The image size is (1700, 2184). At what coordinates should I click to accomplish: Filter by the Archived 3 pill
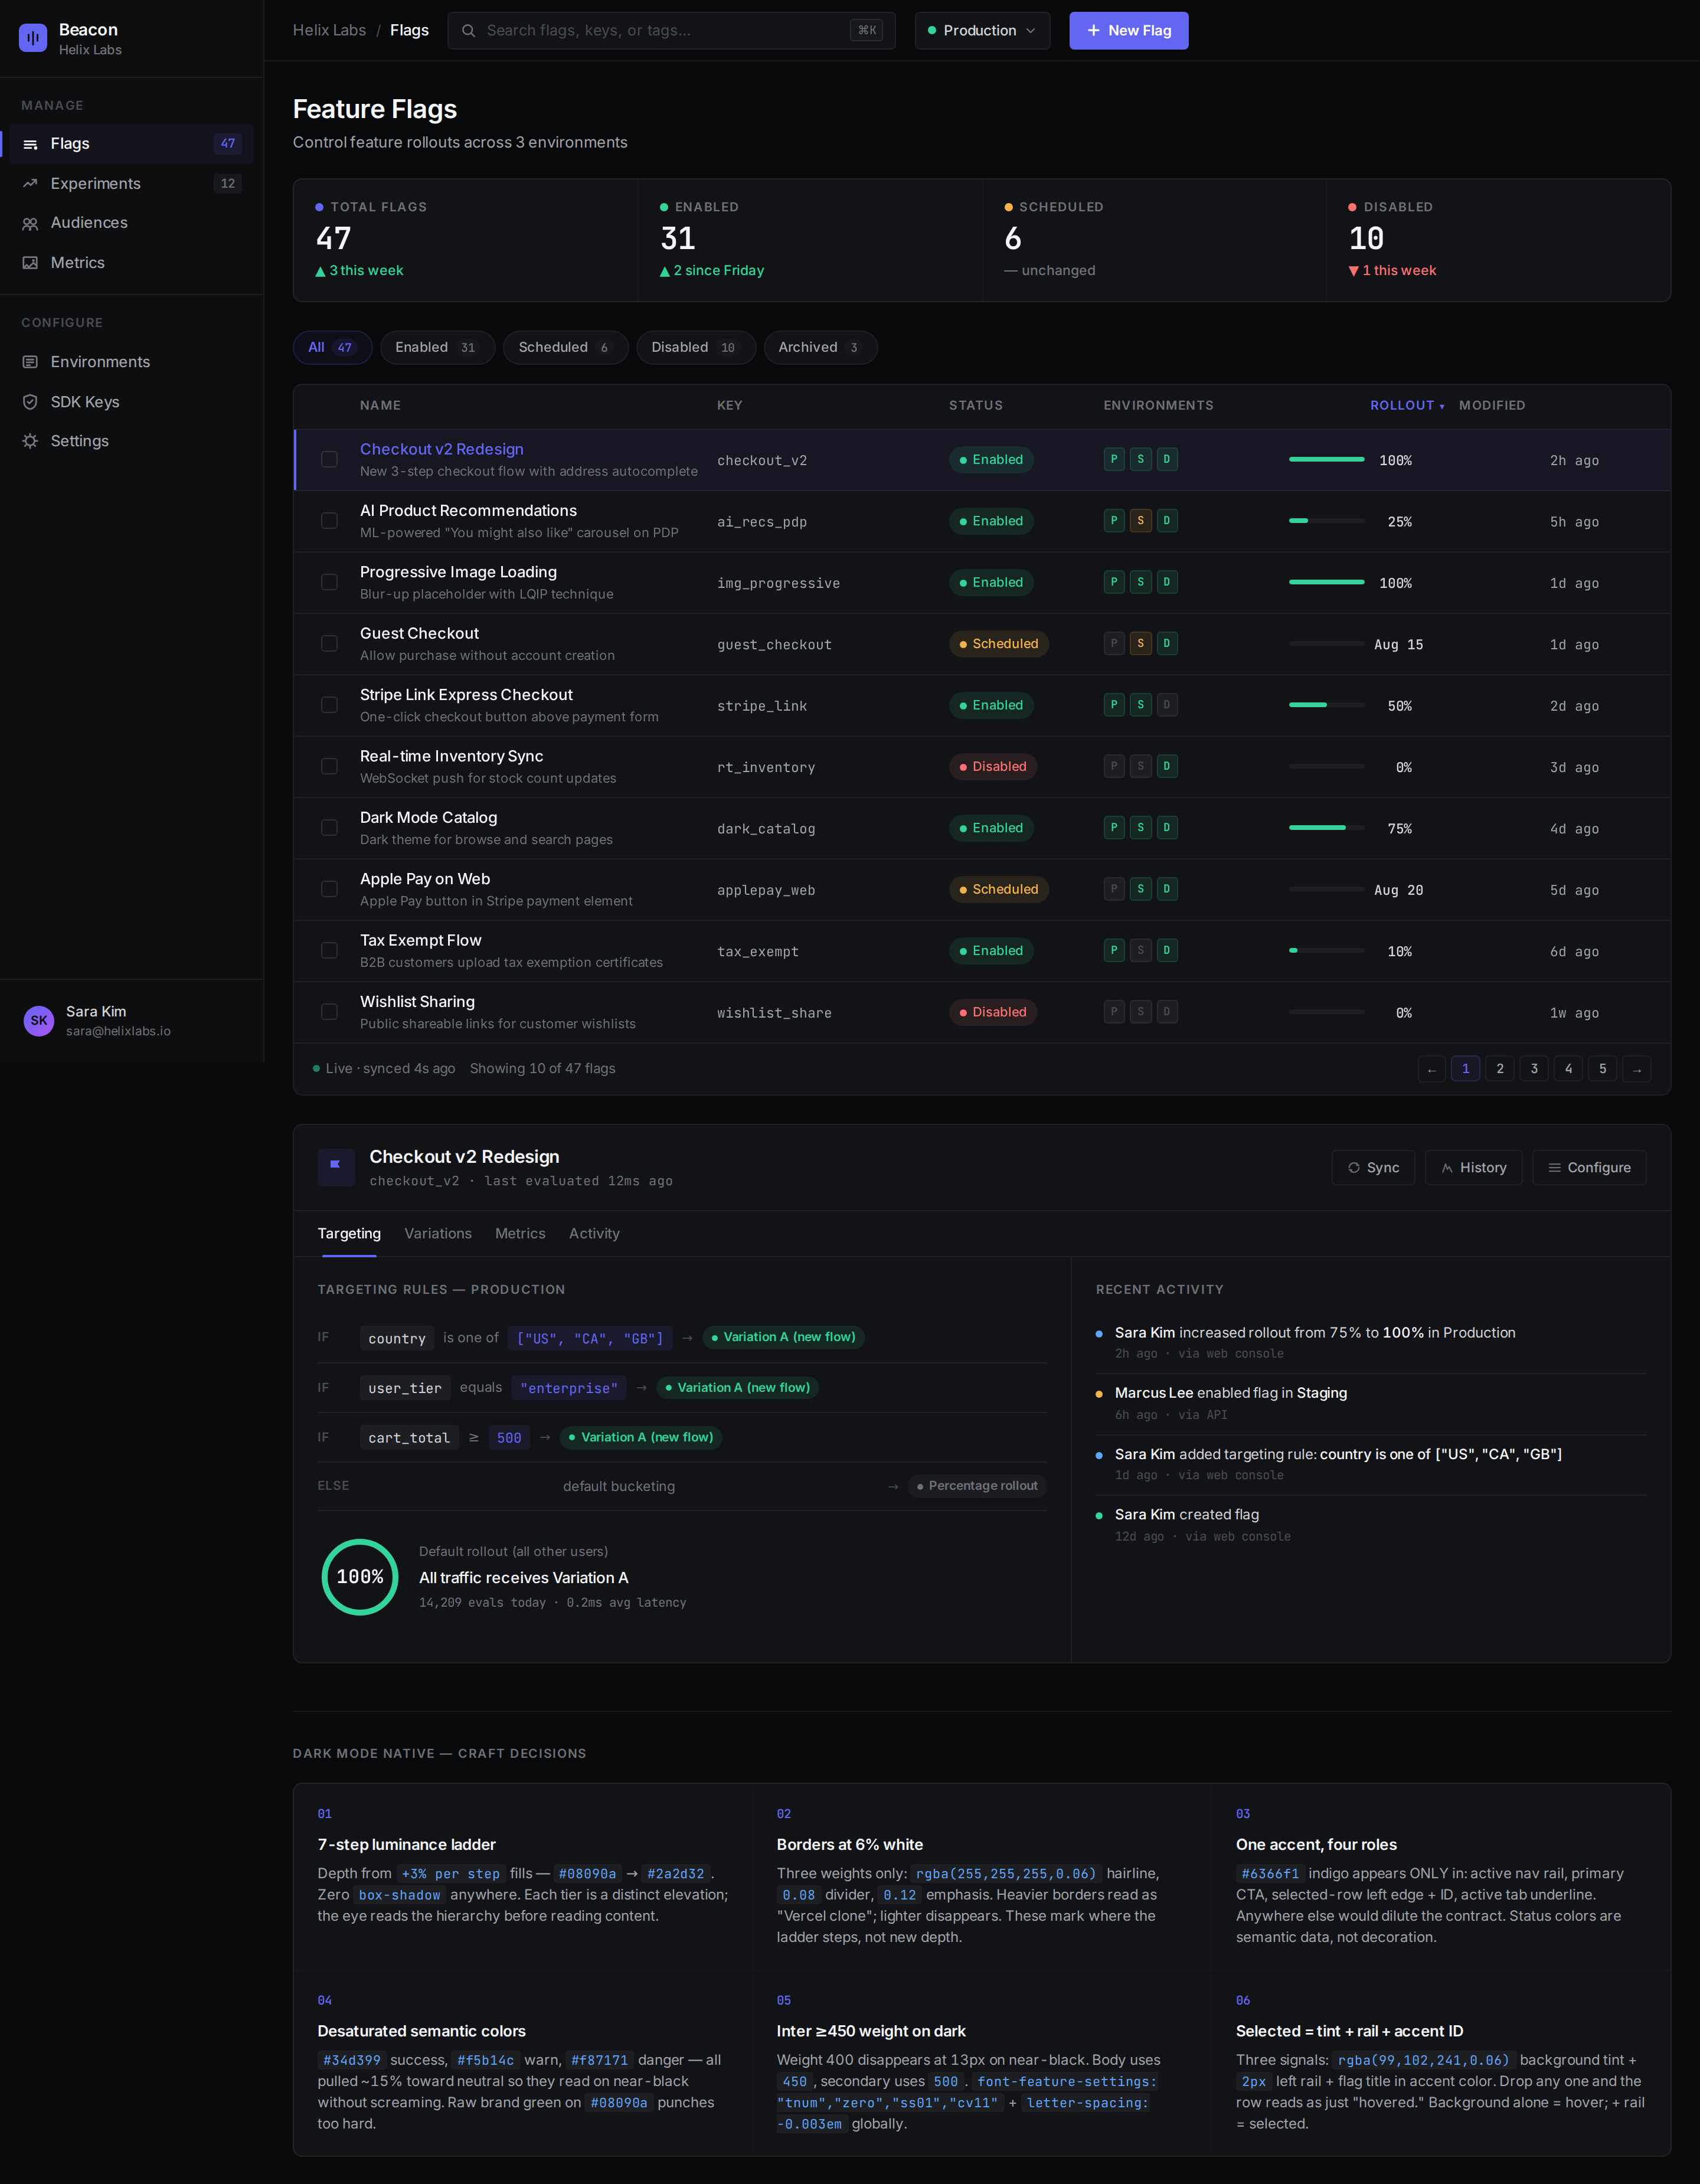coord(820,348)
